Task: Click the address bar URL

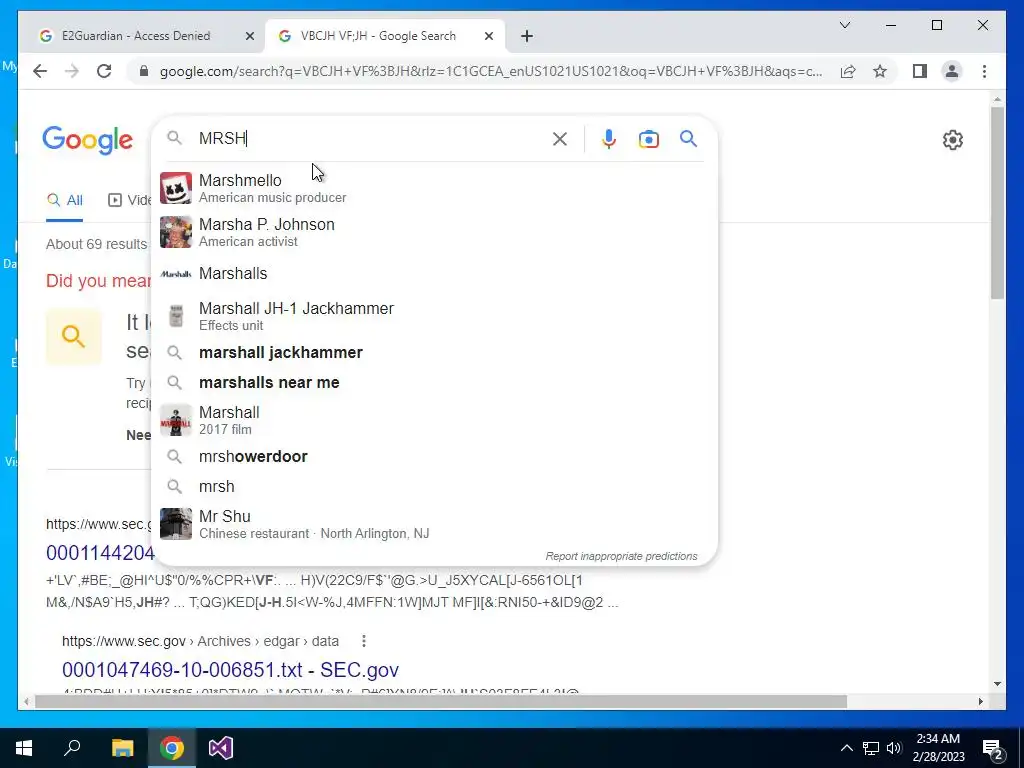Action: pos(490,71)
